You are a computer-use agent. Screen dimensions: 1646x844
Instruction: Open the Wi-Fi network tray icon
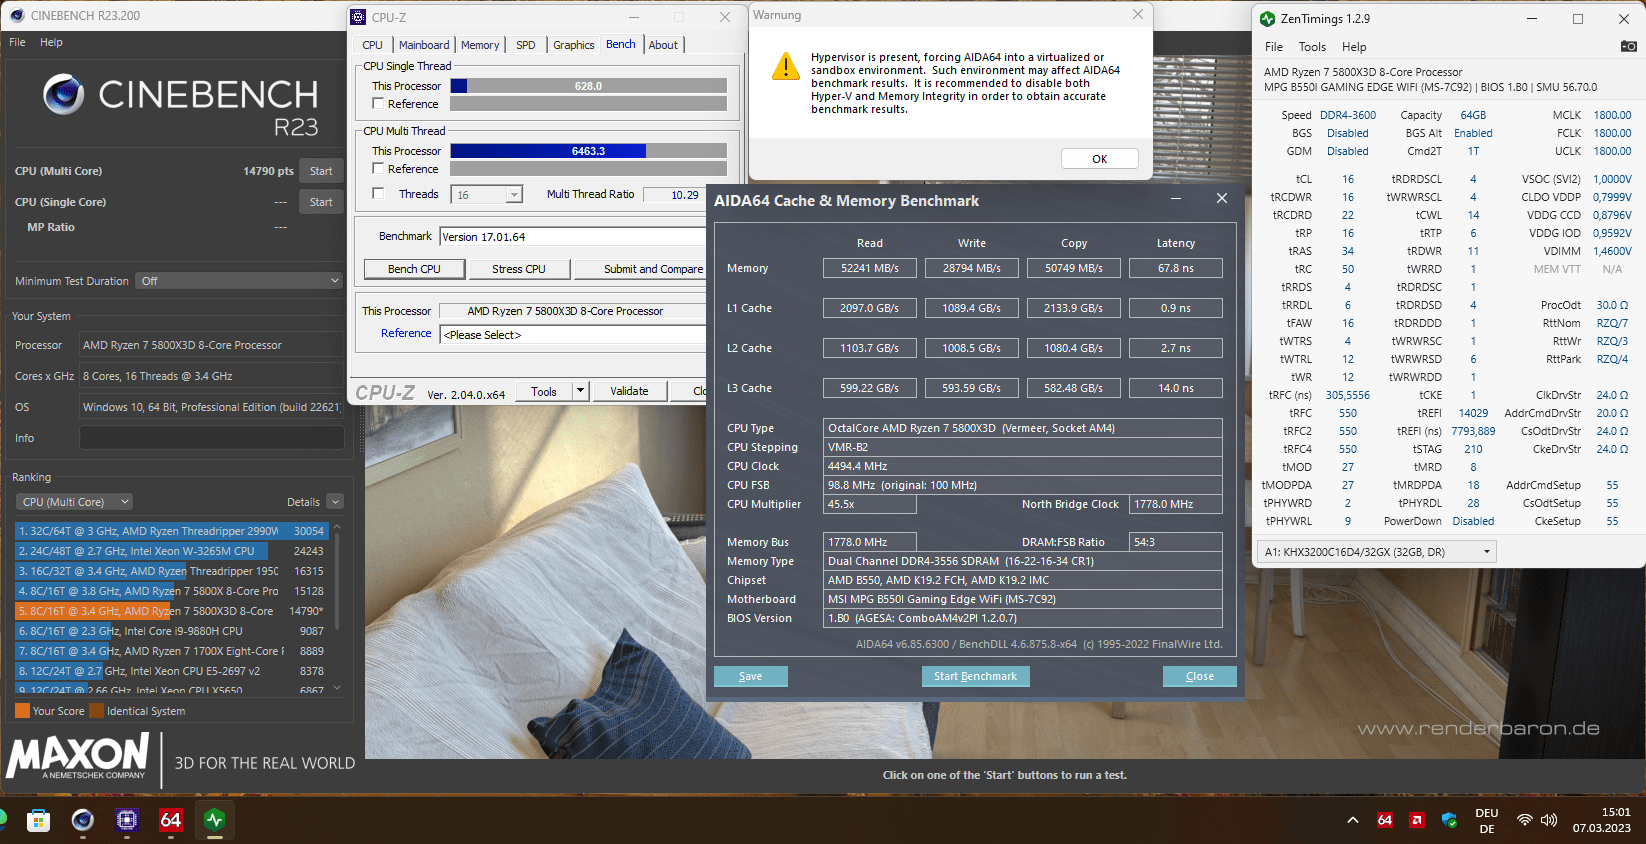coord(1524,820)
